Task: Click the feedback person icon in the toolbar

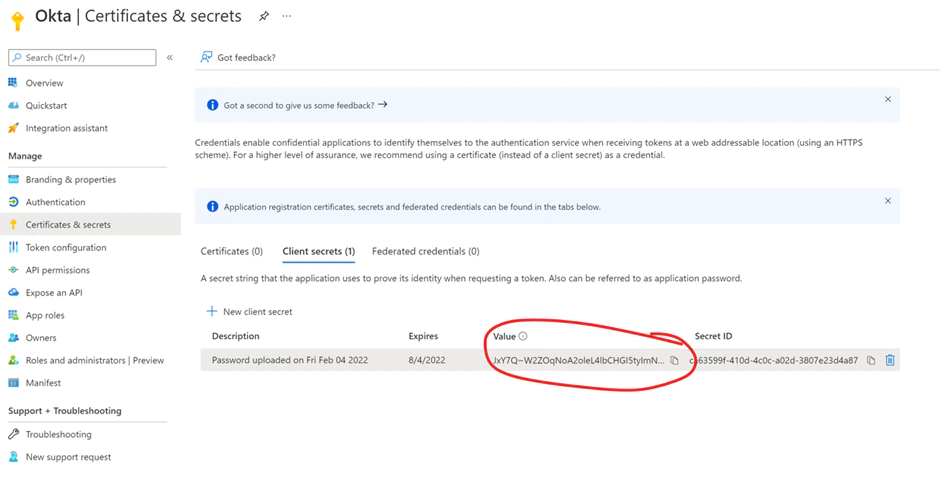Action: [x=206, y=57]
